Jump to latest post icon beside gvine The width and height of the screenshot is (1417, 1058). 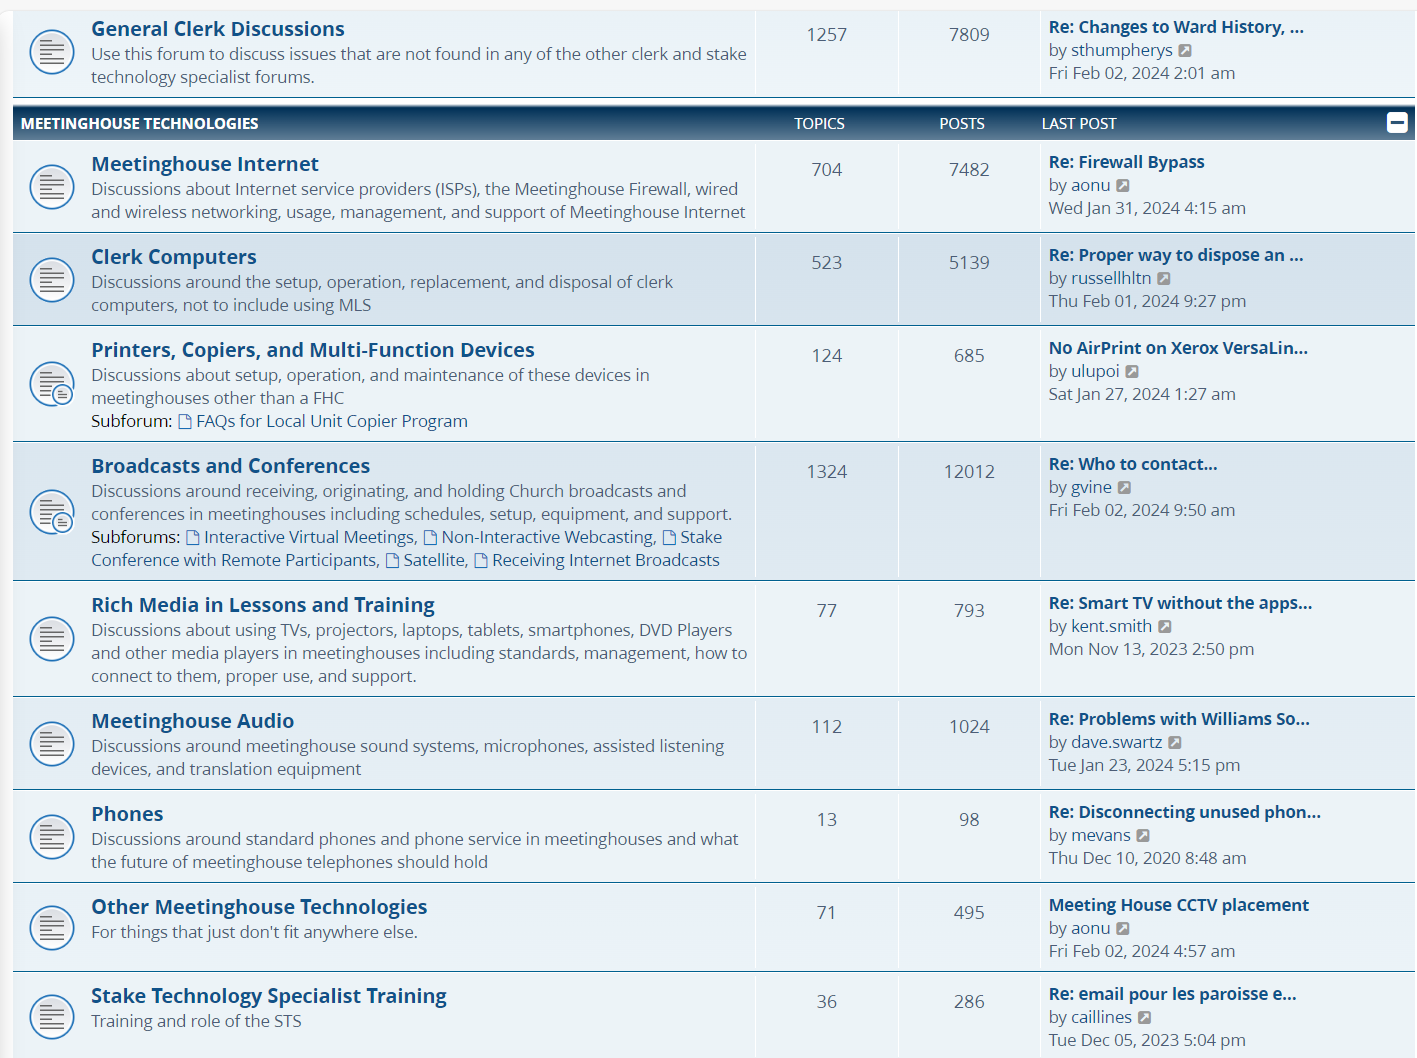click(1124, 488)
